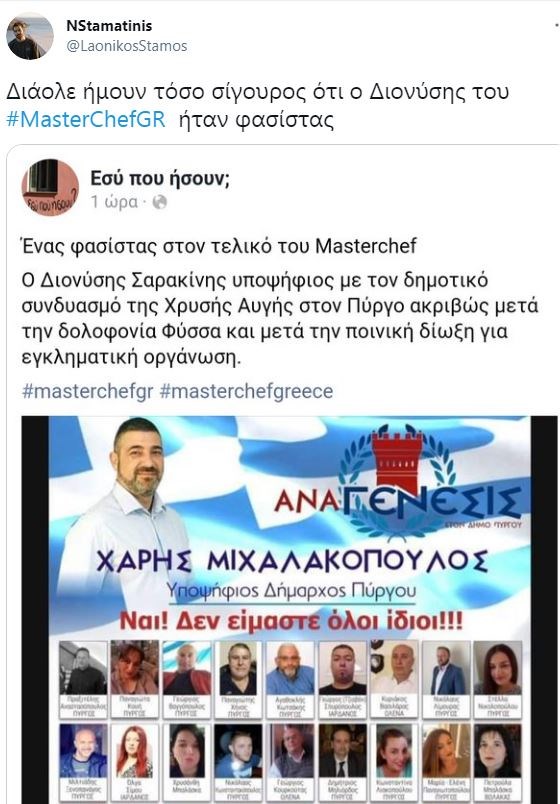Screen dimensions: 560x804
Task: Open the #MasterChefGR hashtag
Action: (86, 119)
